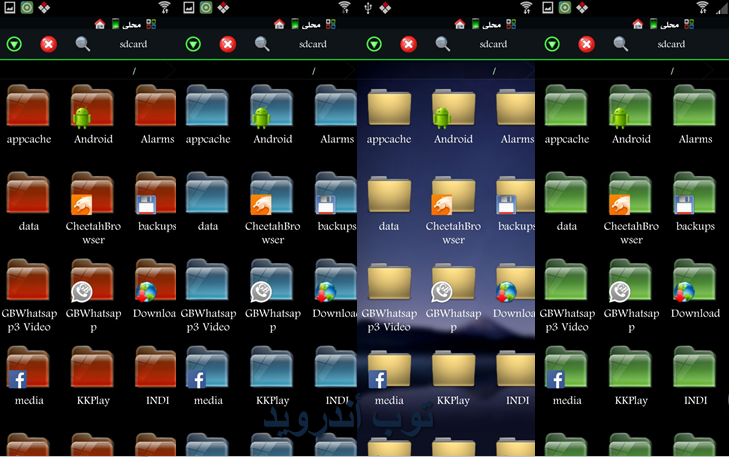Click the search magnifier in green-folder panel
Screen dimensions: 729x457
pyautogui.click(x=621, y=44)
